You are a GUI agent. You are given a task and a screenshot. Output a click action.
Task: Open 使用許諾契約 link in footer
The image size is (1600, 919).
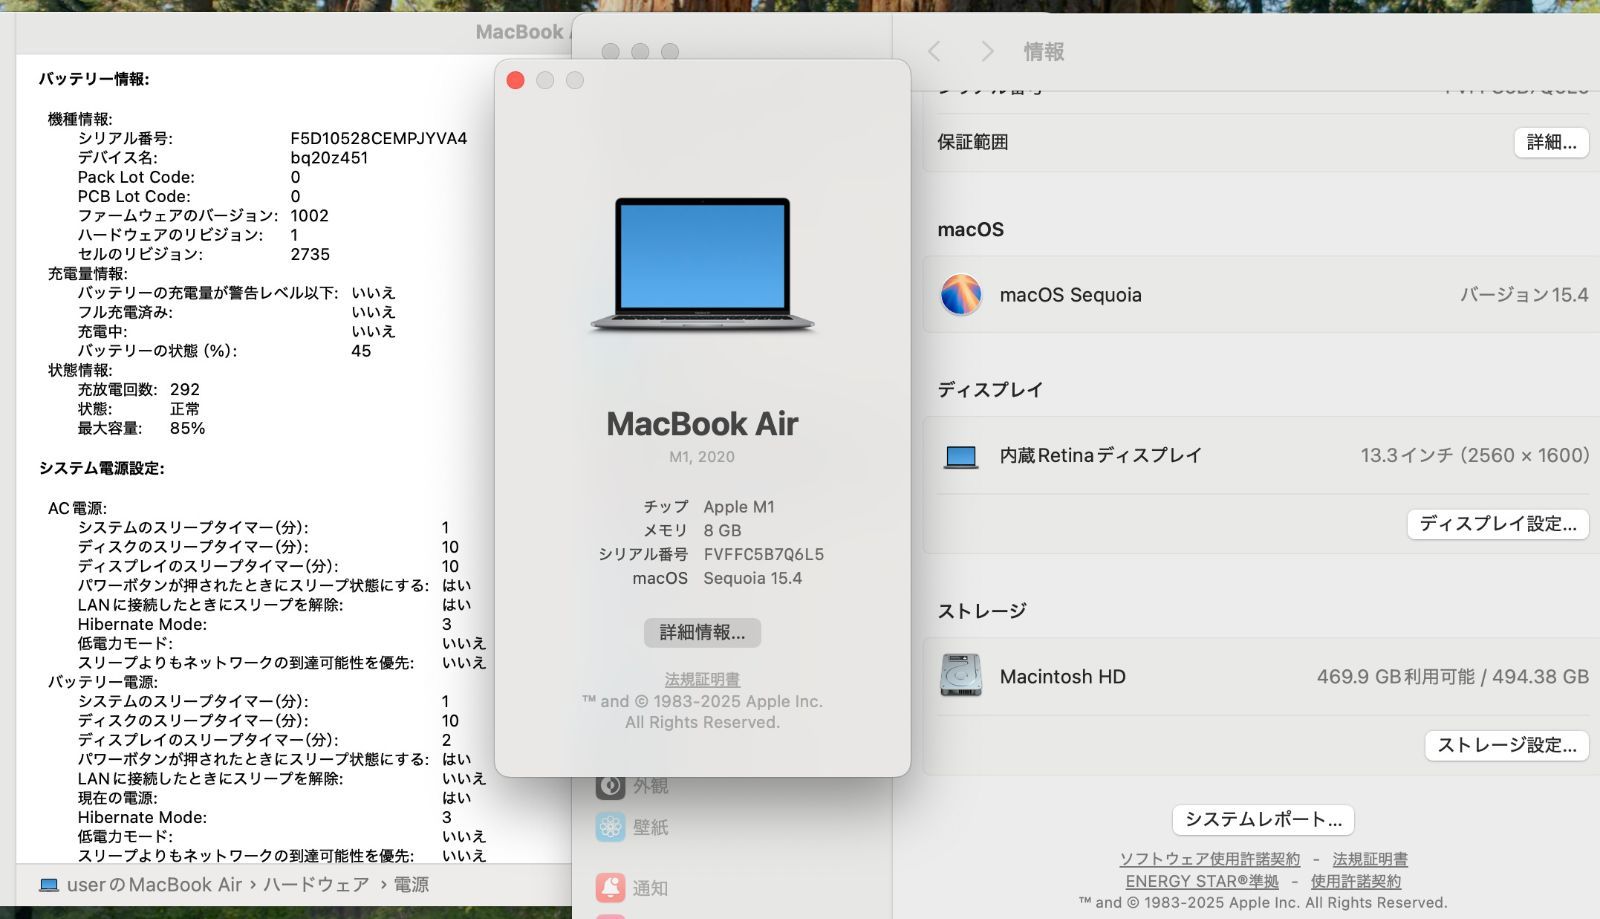tap(1356, 881)
